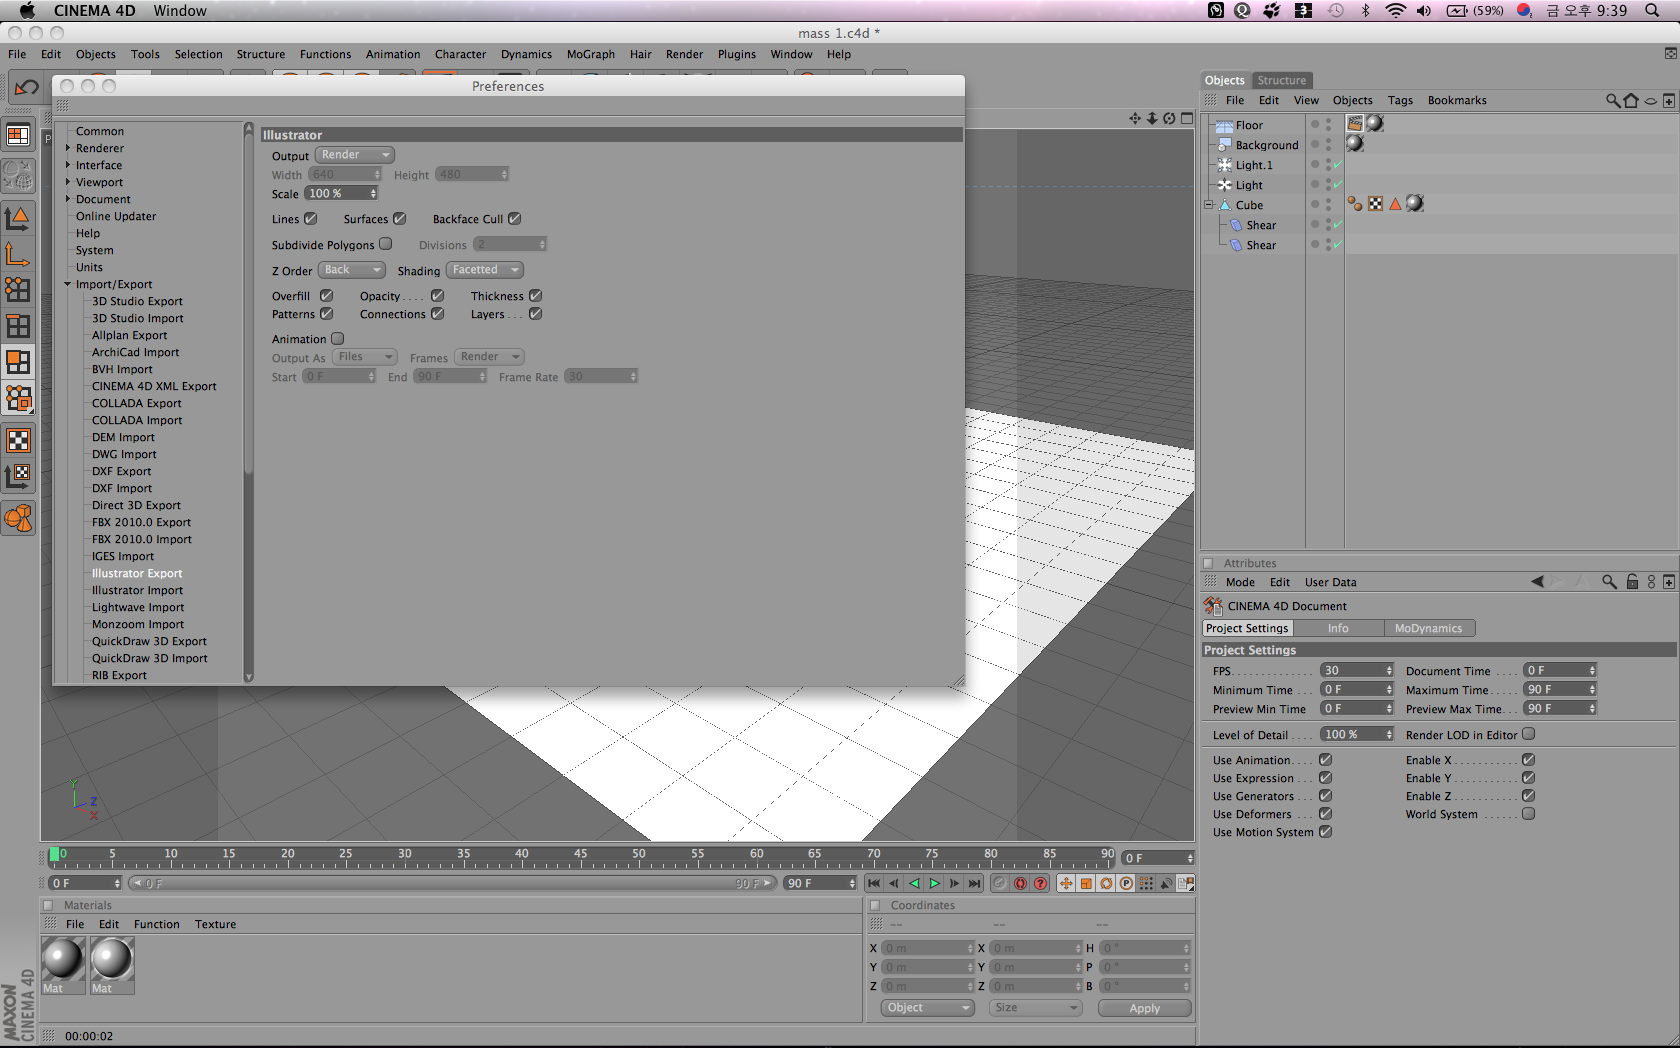The width and height of the screenshot is (1680, 1048).
Task: Toggle the Surfaces checkbox
Action: (x=400, y=219)
